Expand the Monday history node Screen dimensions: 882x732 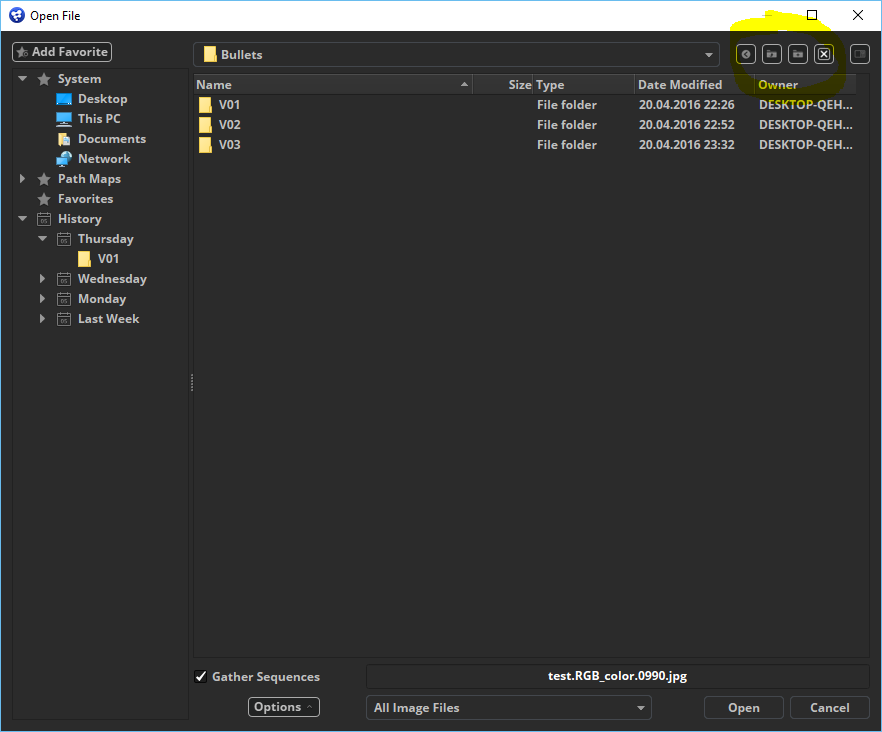[42, 298]
